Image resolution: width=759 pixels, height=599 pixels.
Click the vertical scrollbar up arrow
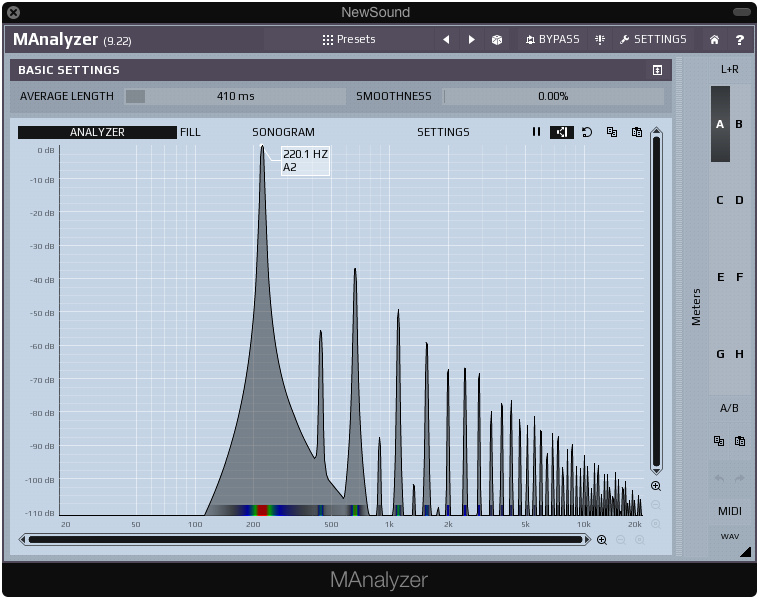point(656,131)
